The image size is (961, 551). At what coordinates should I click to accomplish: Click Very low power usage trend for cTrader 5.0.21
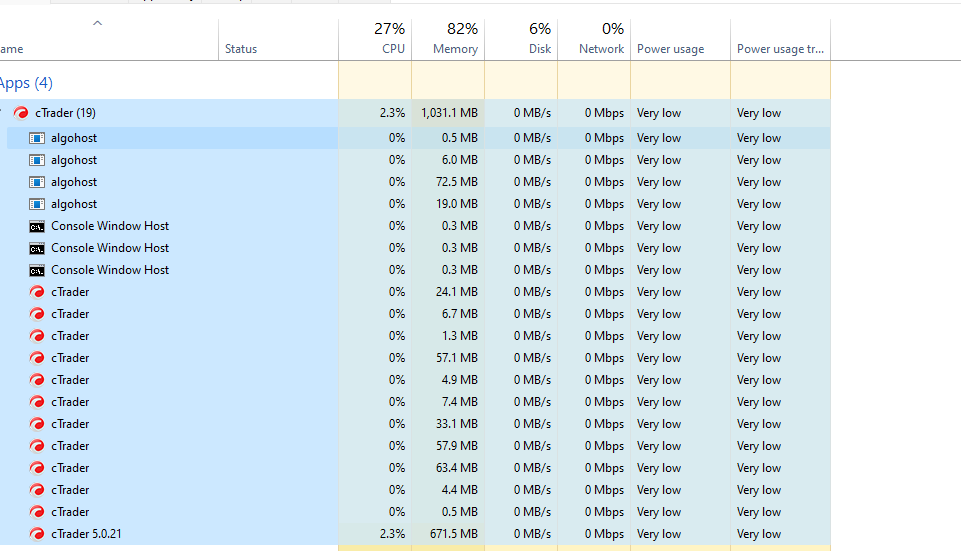click(x=759, y=534)
